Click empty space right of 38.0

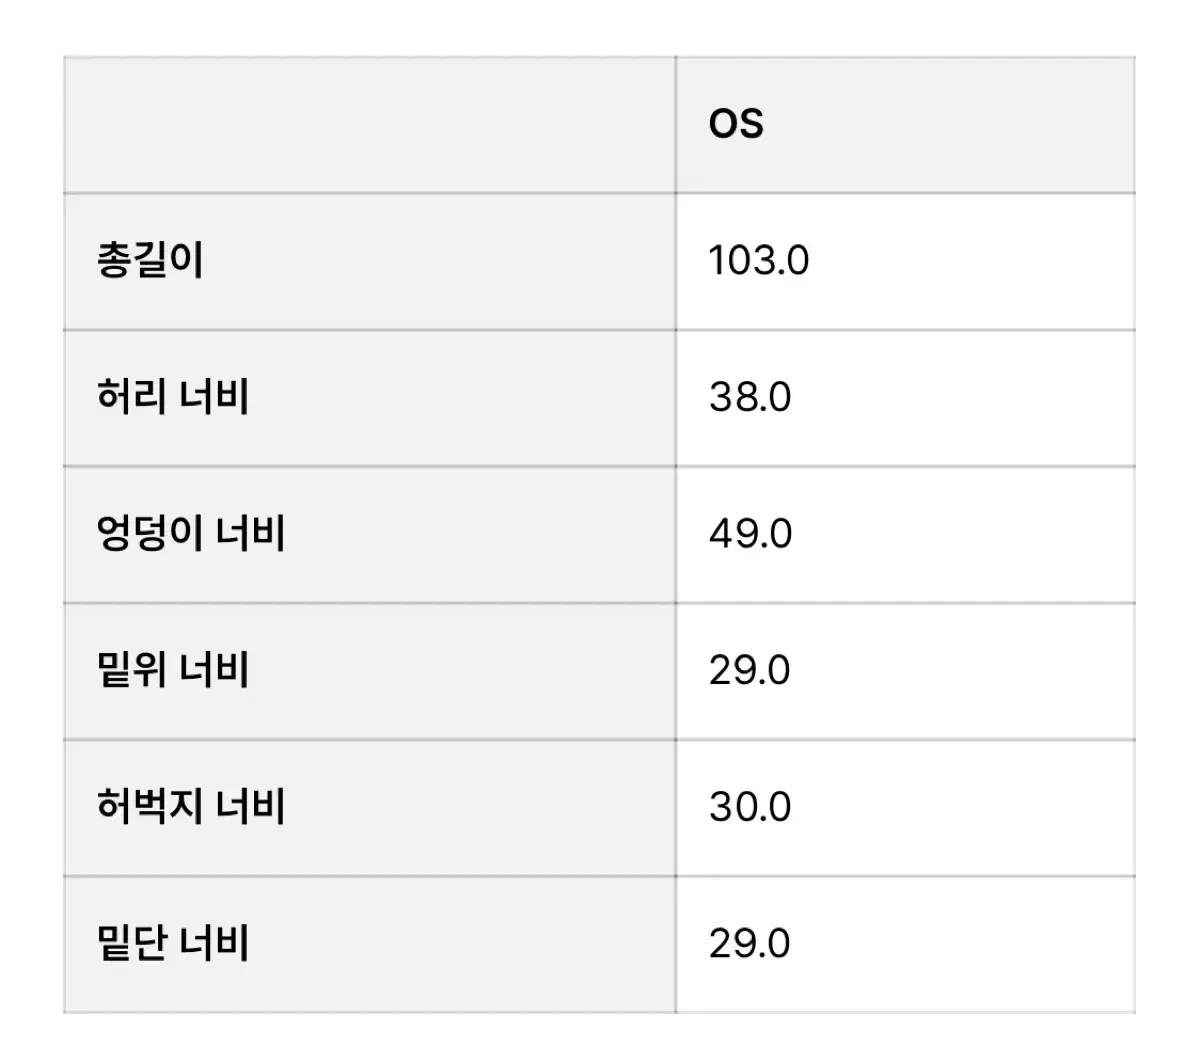pos(965,398)
